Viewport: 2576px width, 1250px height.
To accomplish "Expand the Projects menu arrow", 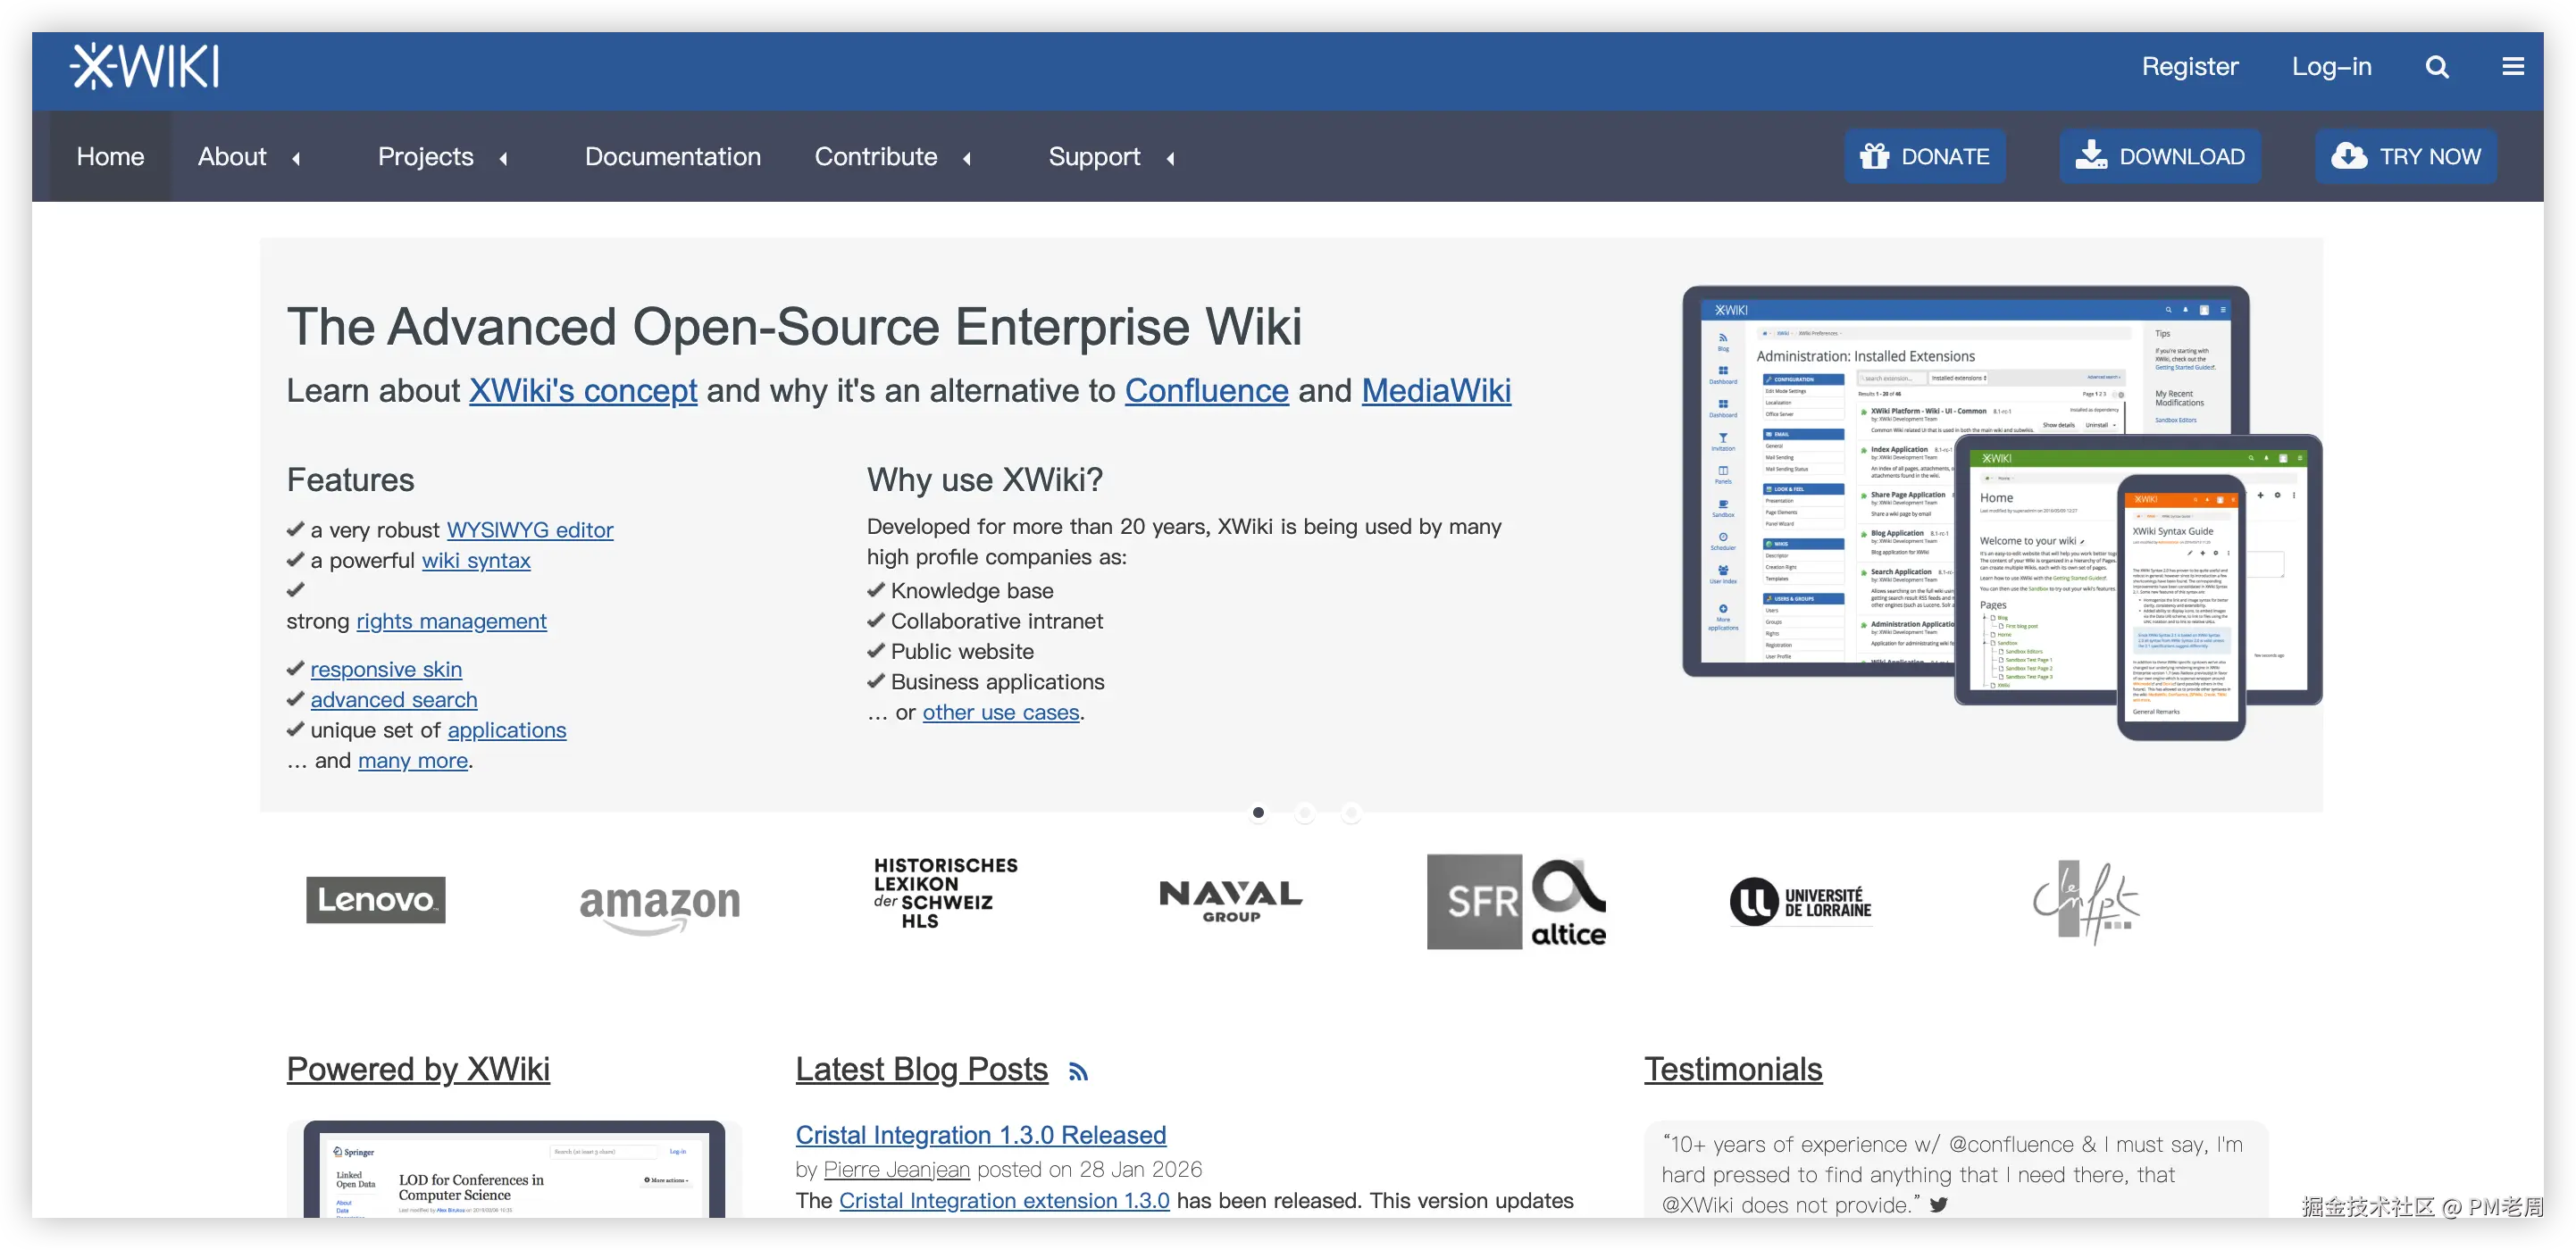I will tap(503, 158).
